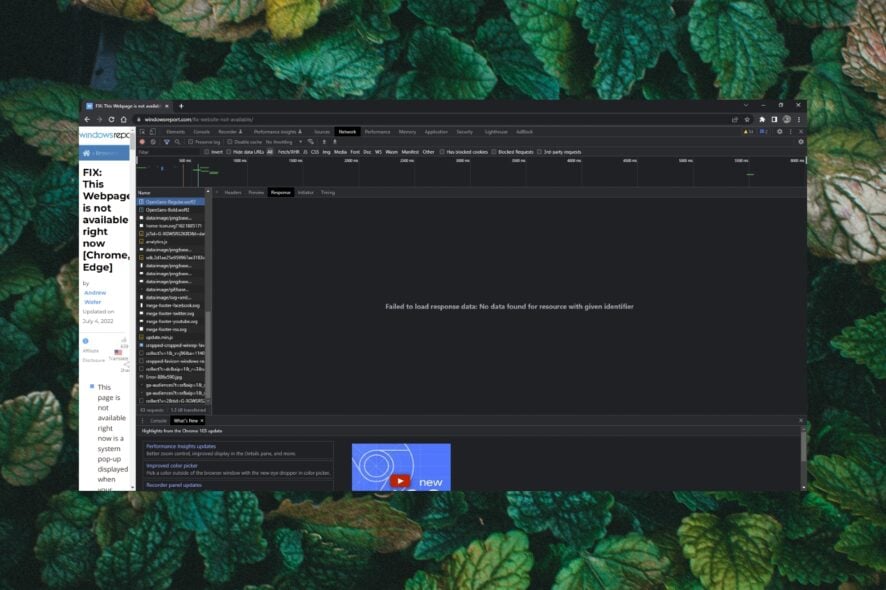Clear the network log
This screenshot has width=886, height=590.
click(x=153, y=142)
